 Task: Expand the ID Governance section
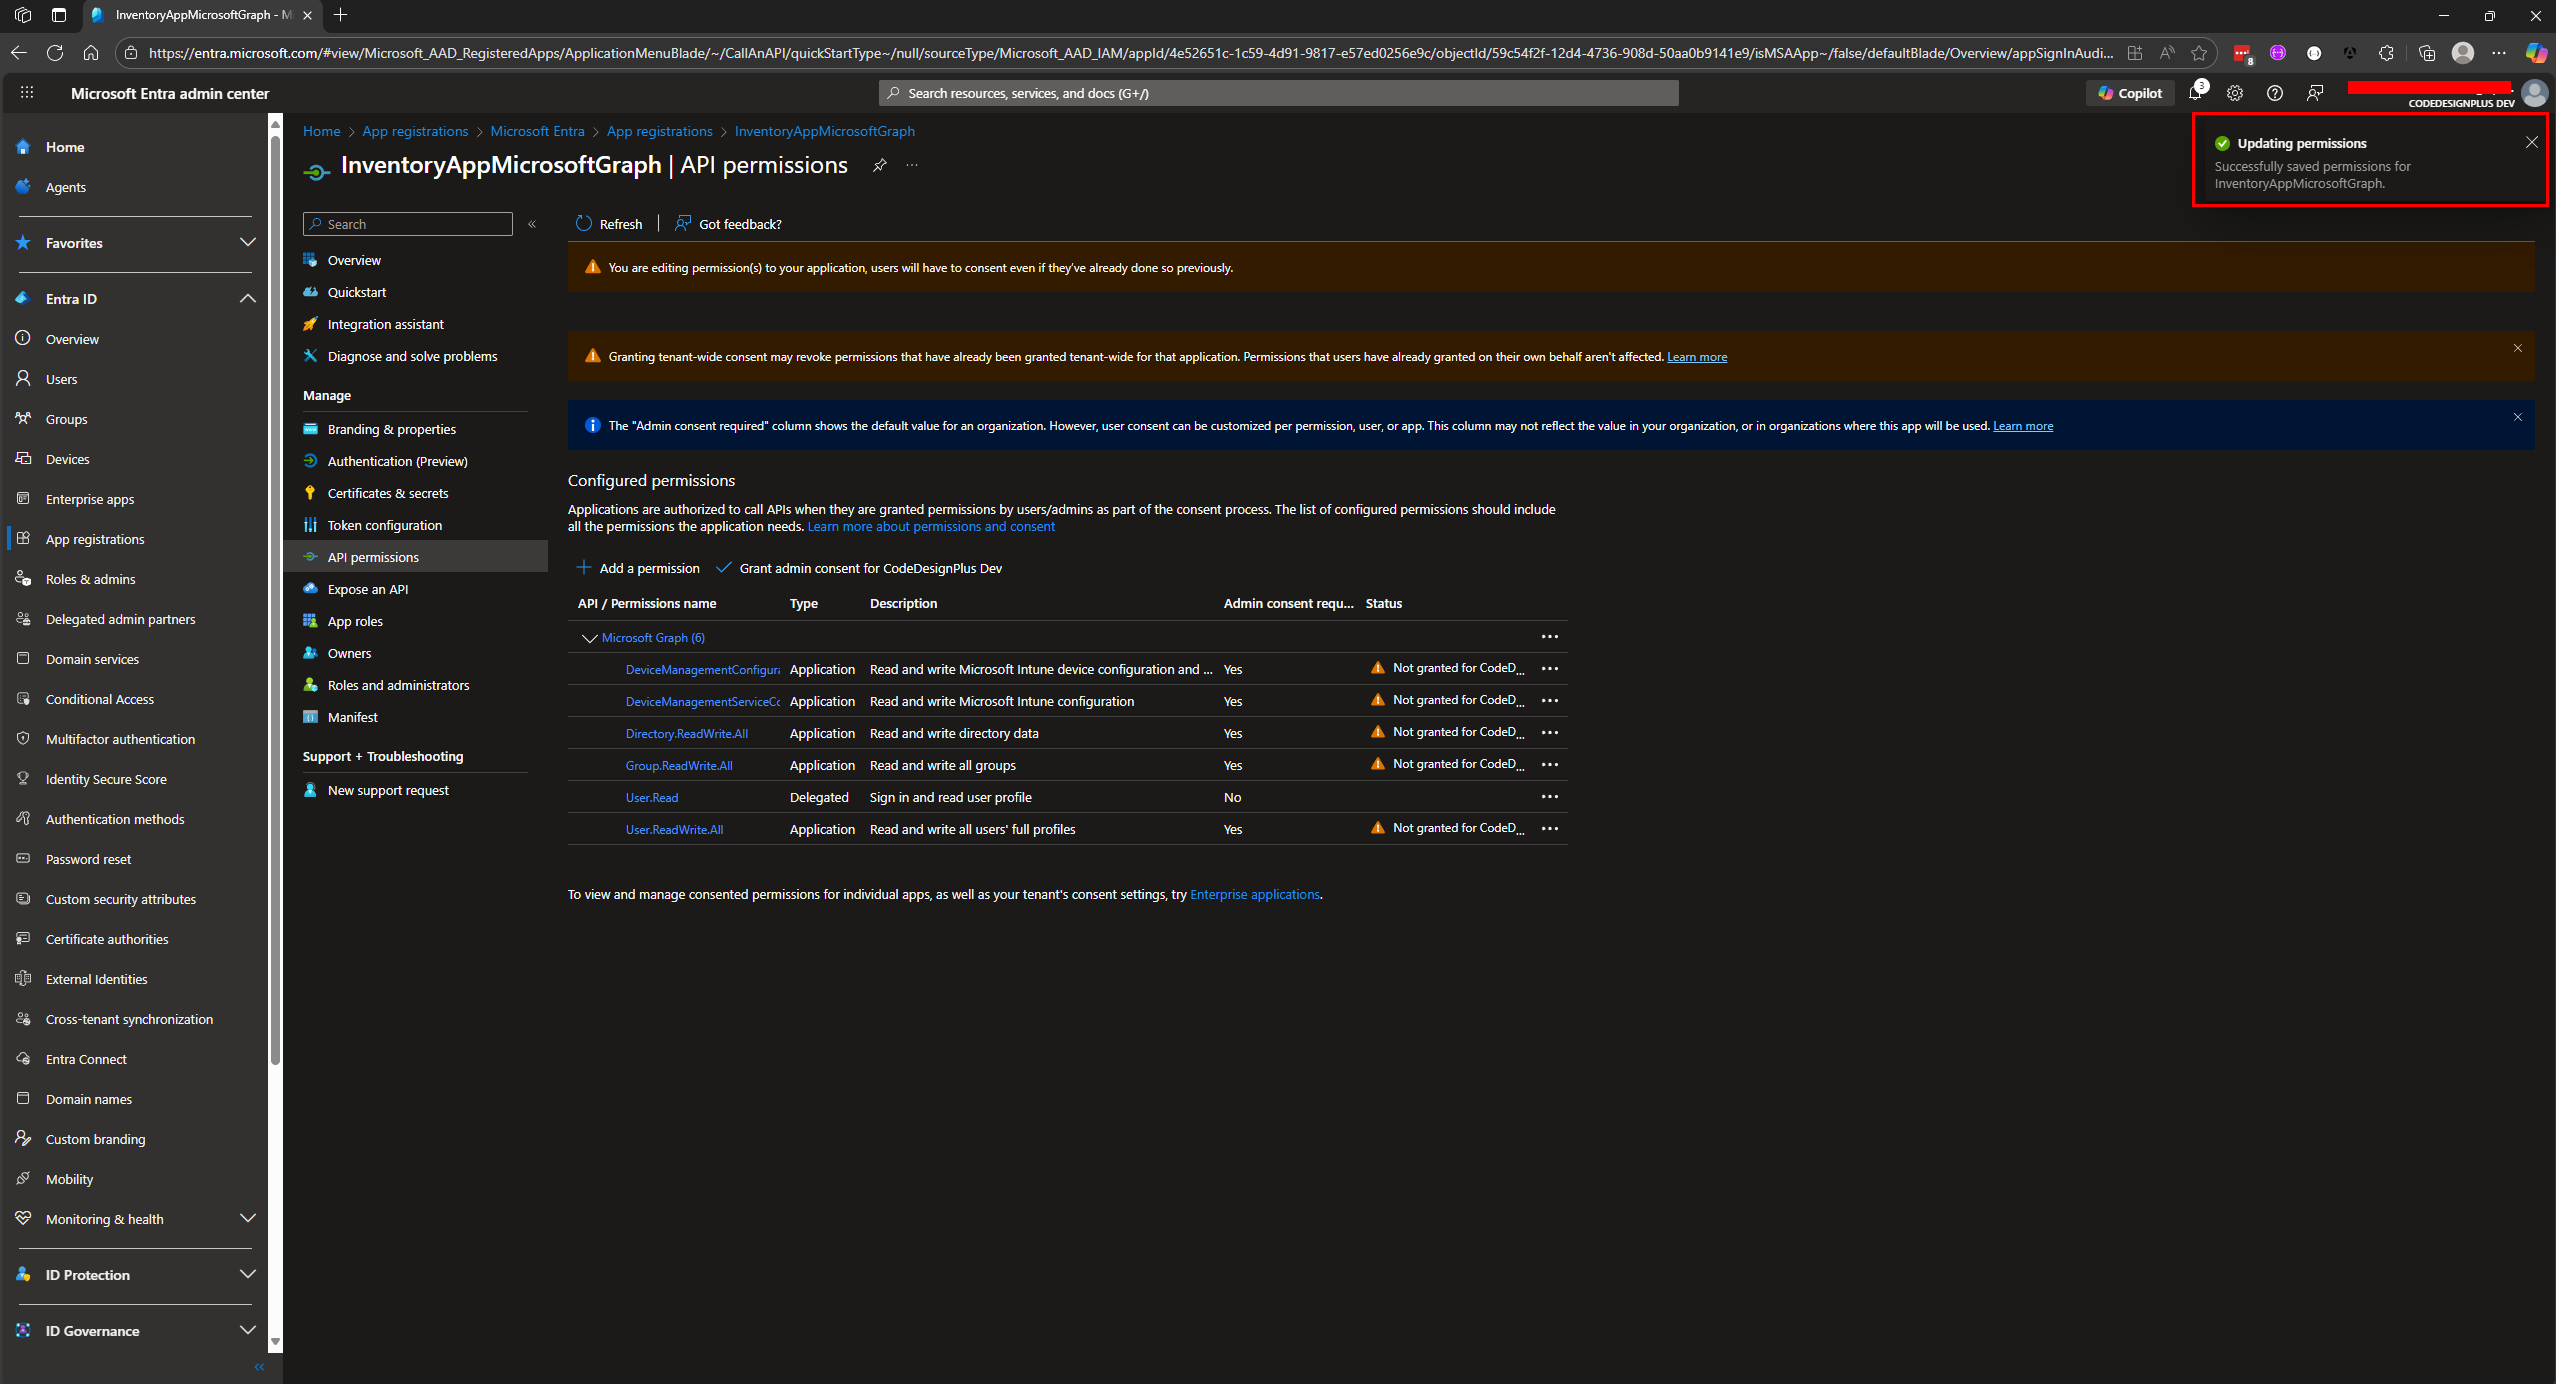click(248, 1331)
